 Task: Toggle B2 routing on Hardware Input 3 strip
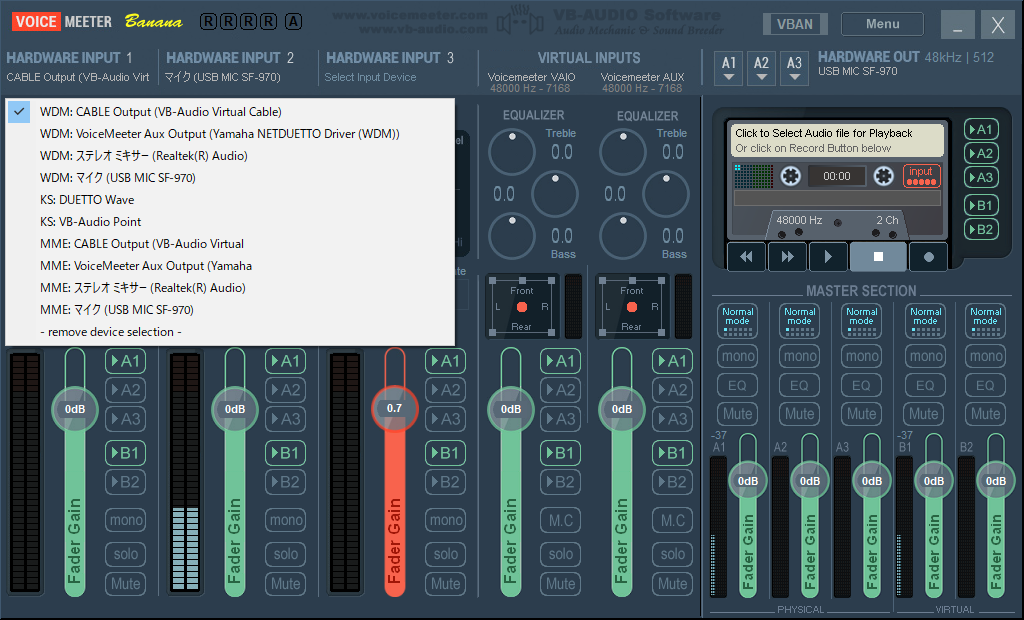tap(445, 482)
